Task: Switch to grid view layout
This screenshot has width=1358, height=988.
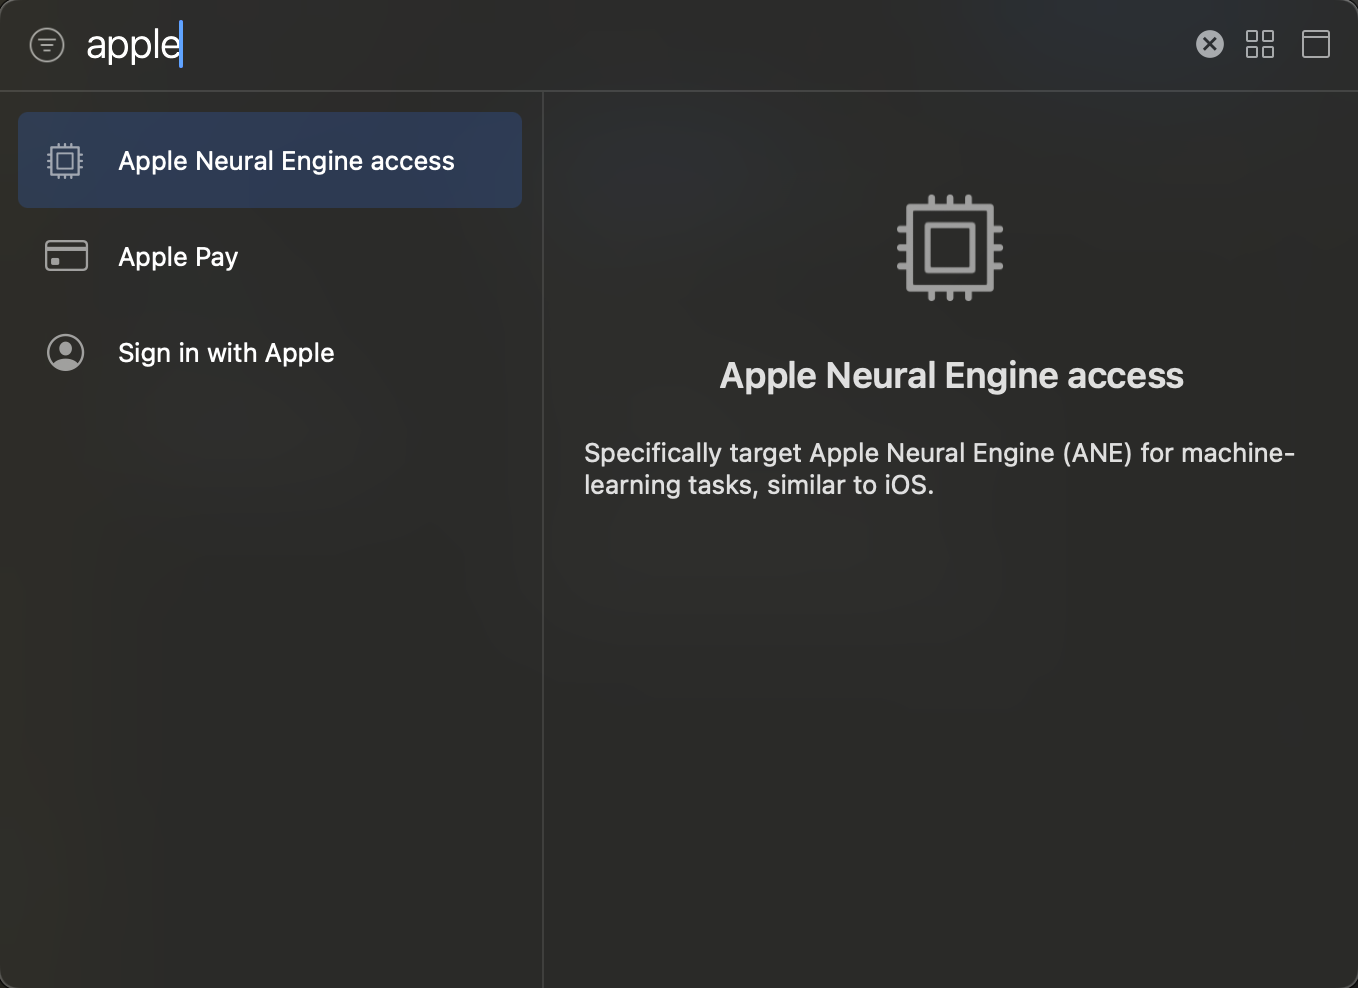Action: click(x=1260, y=44)
